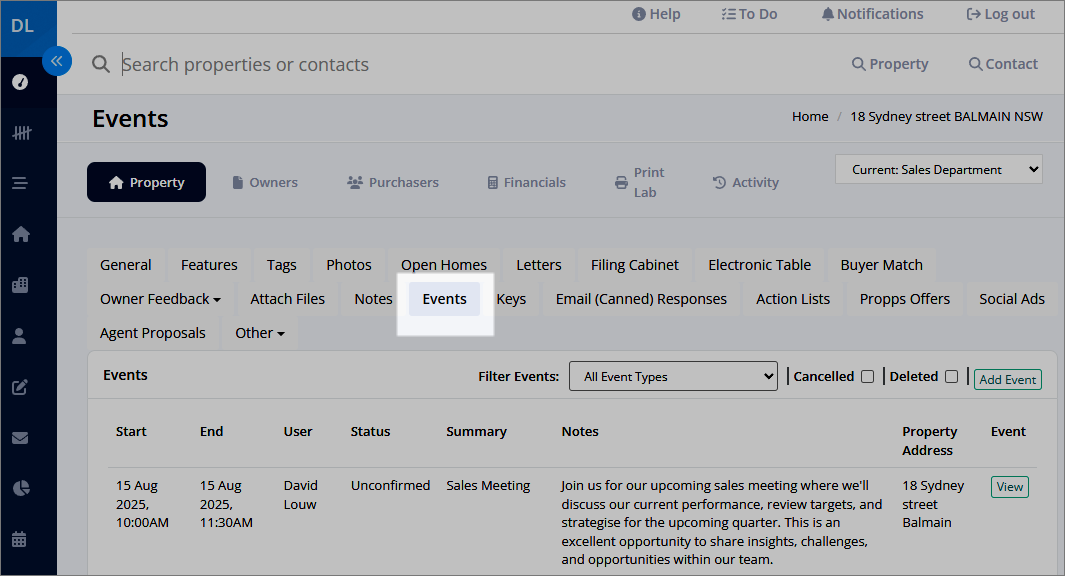Click the Summary column header
Screen dimensions: 1065x576
476,431
